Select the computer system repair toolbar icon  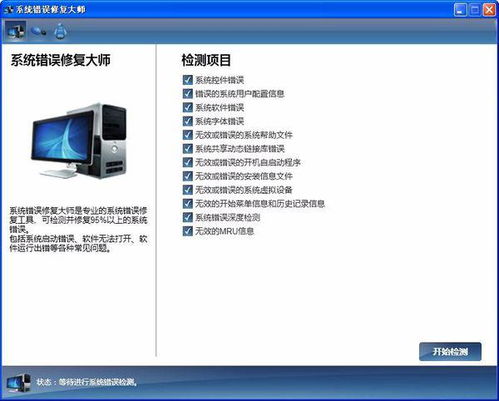[15, 32]
